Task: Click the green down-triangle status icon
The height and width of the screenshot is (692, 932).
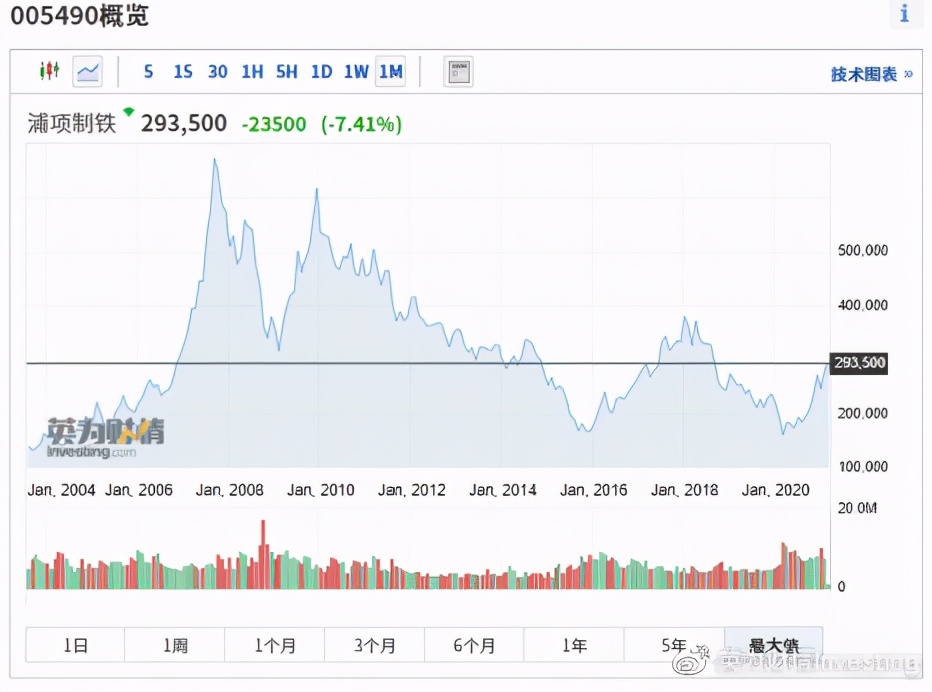Action: tap(128, 111)
